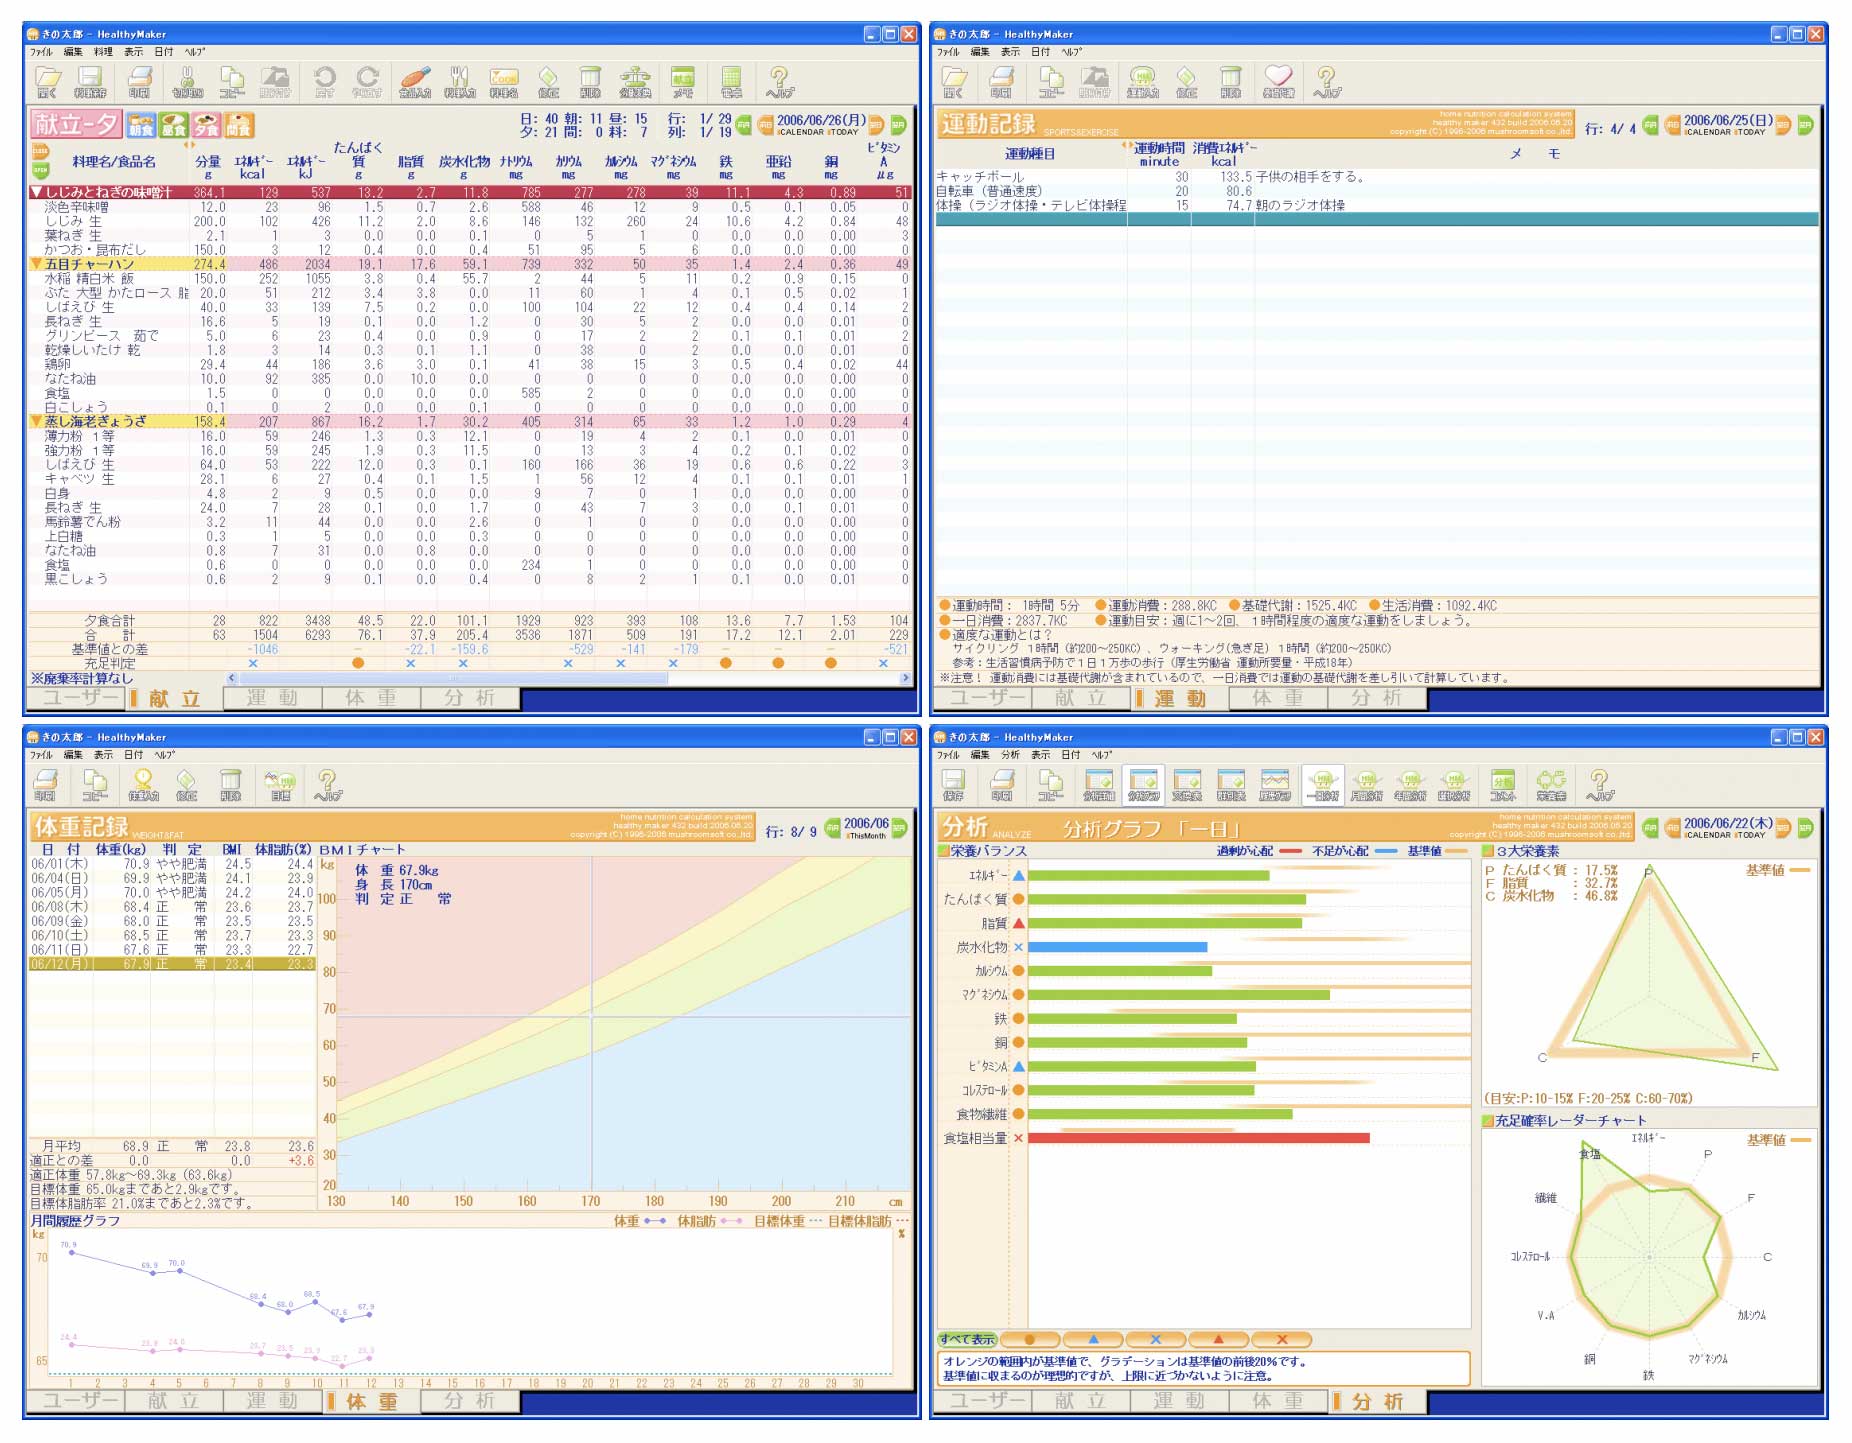Click the 分析グラフ analysis graph toolbar icon
Viewport: 1852px width, 1443px height.
tap(1142, 784)
